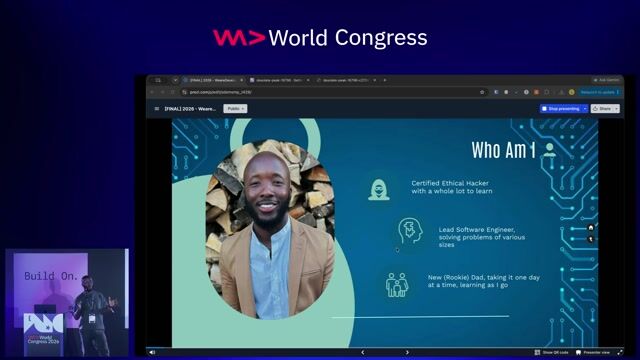Image resolution: width=640 pixels, height=360 pixels.
Task: Close the [FINAL] 2026 browser tab
Action: [242, 80]
